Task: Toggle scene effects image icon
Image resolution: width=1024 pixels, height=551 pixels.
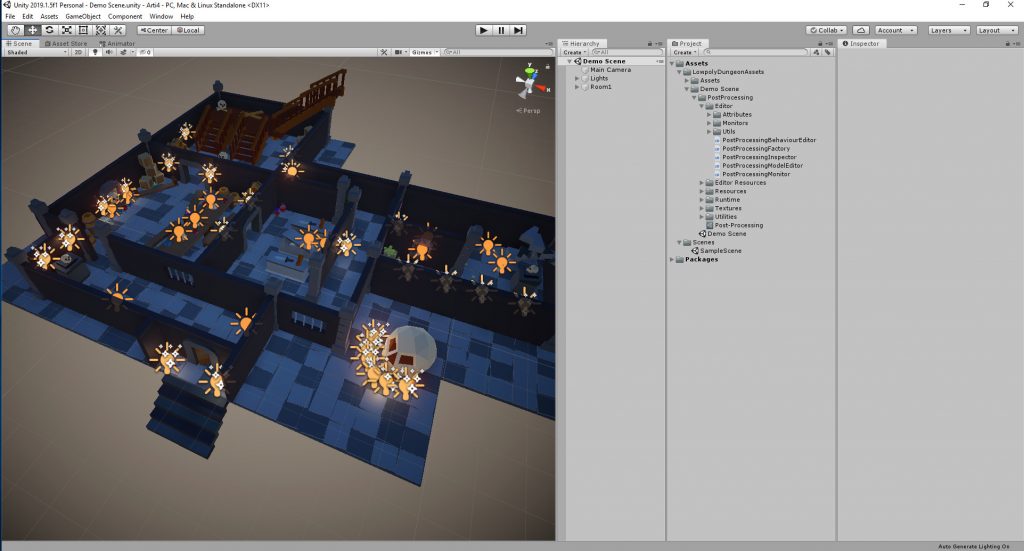Action: [124, 52]
